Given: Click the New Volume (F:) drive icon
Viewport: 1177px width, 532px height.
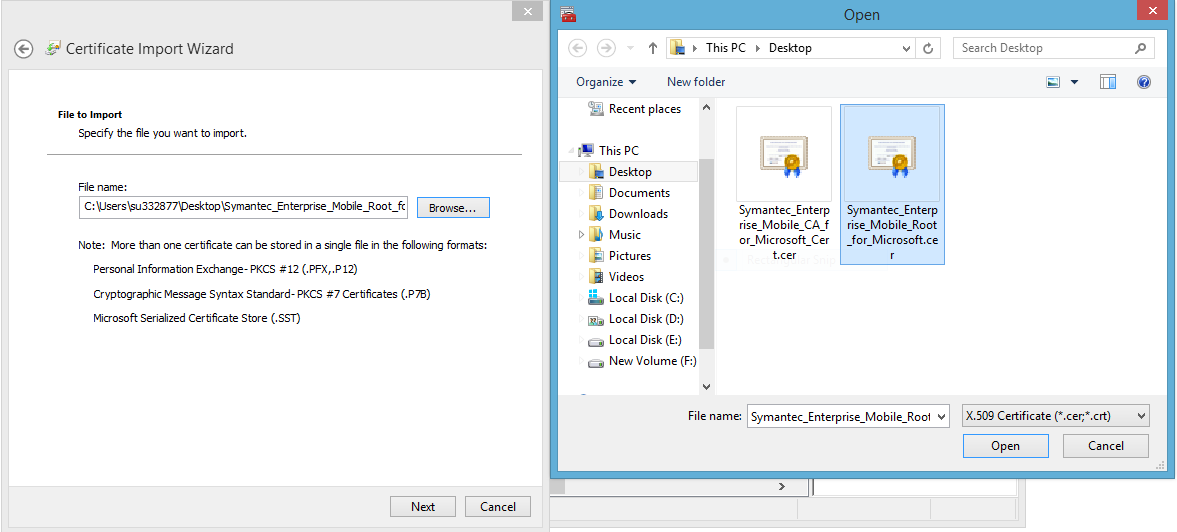Looking at the screenshot, I should (596, 361).
